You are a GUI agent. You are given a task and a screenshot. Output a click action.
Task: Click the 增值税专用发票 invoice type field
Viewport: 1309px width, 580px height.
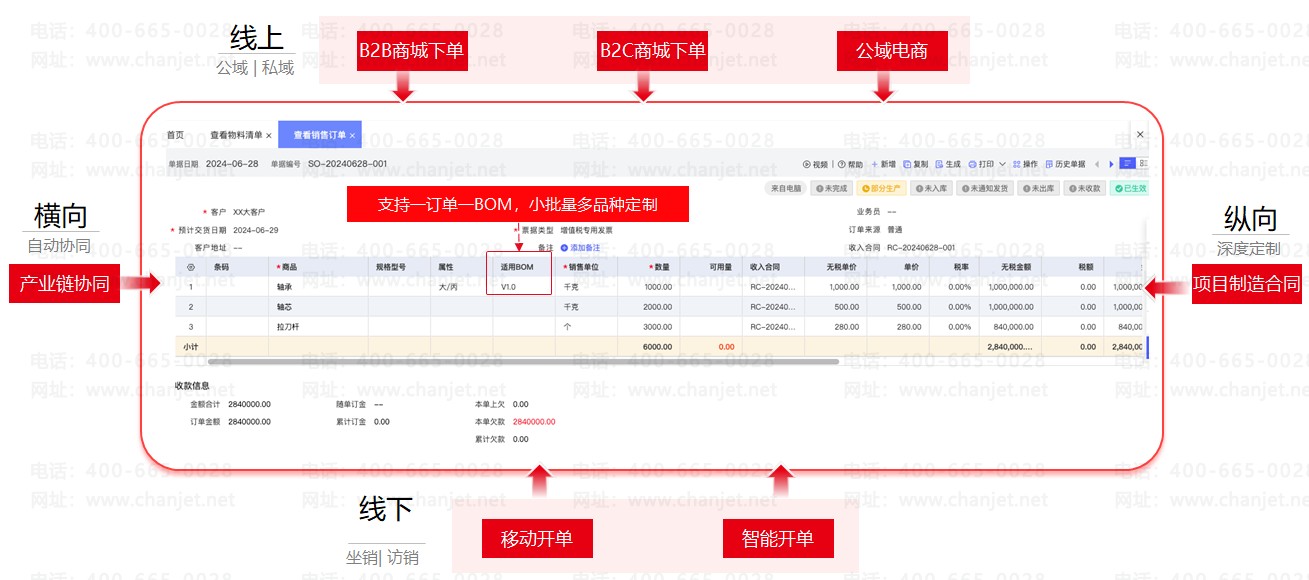pos(586,230)
